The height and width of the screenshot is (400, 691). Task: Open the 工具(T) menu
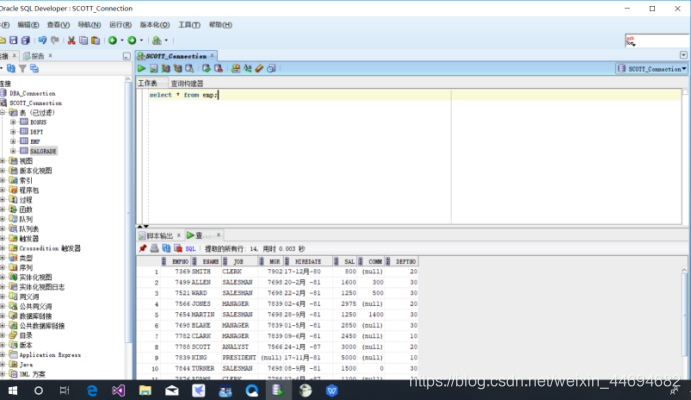(189, 25)
